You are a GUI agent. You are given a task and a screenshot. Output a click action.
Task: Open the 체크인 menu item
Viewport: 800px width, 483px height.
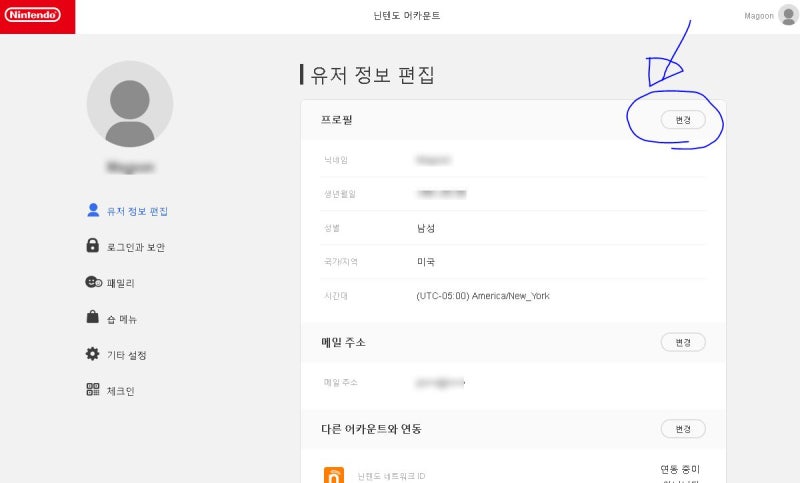click(x=120, y=391)
